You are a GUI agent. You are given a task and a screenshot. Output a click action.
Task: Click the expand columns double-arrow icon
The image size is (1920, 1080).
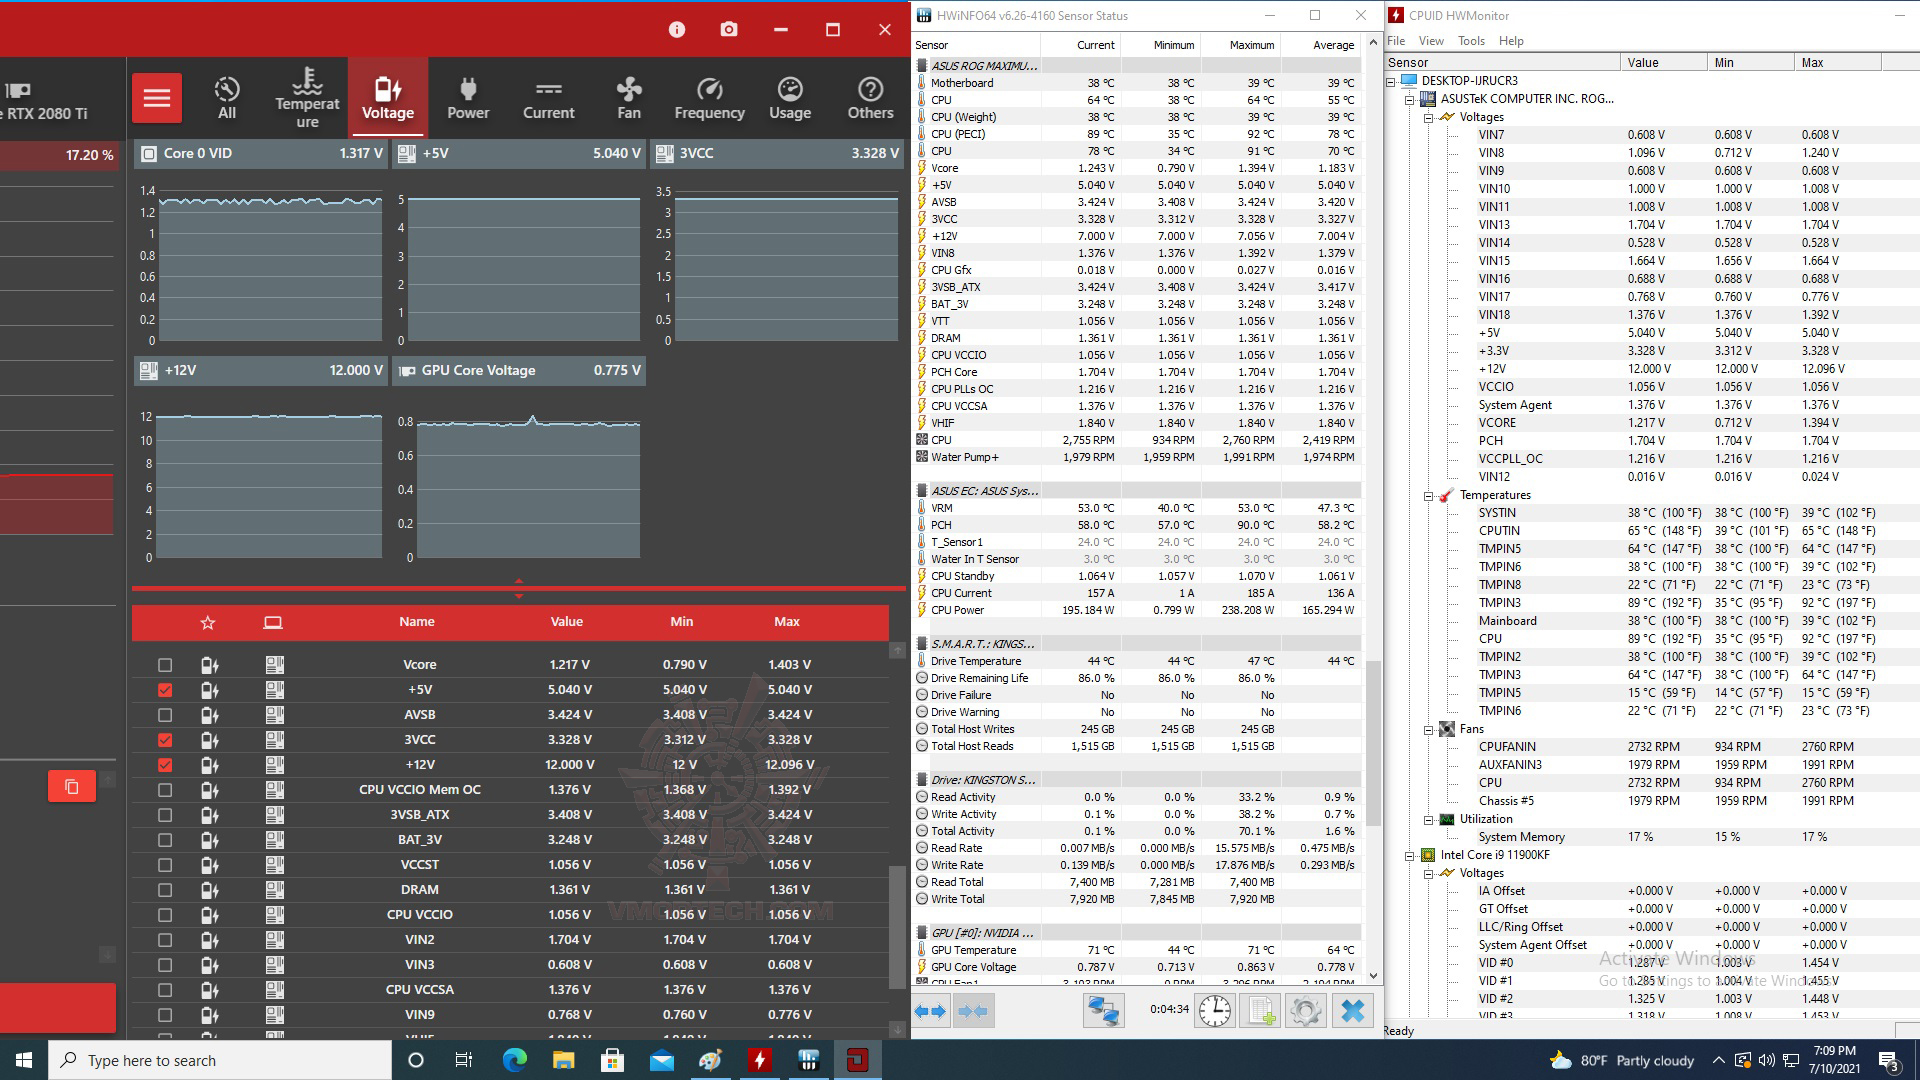tap(931, 1011)
